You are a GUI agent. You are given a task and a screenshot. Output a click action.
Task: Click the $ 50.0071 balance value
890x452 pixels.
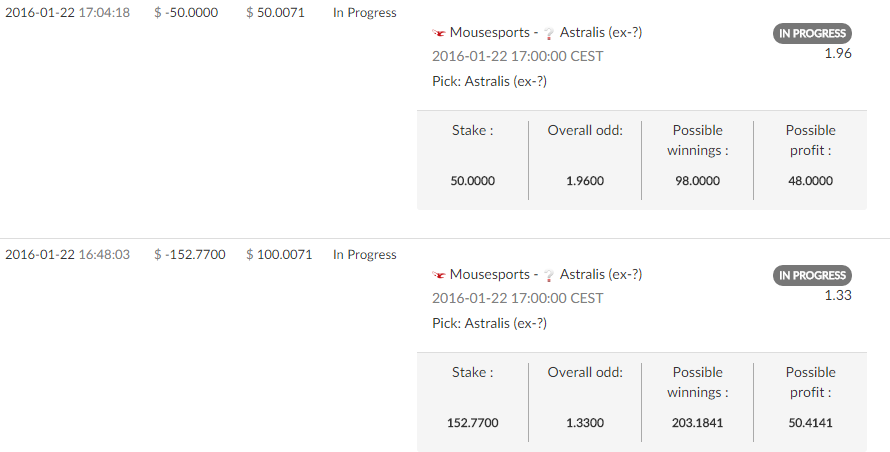click(x=275, y=12)
